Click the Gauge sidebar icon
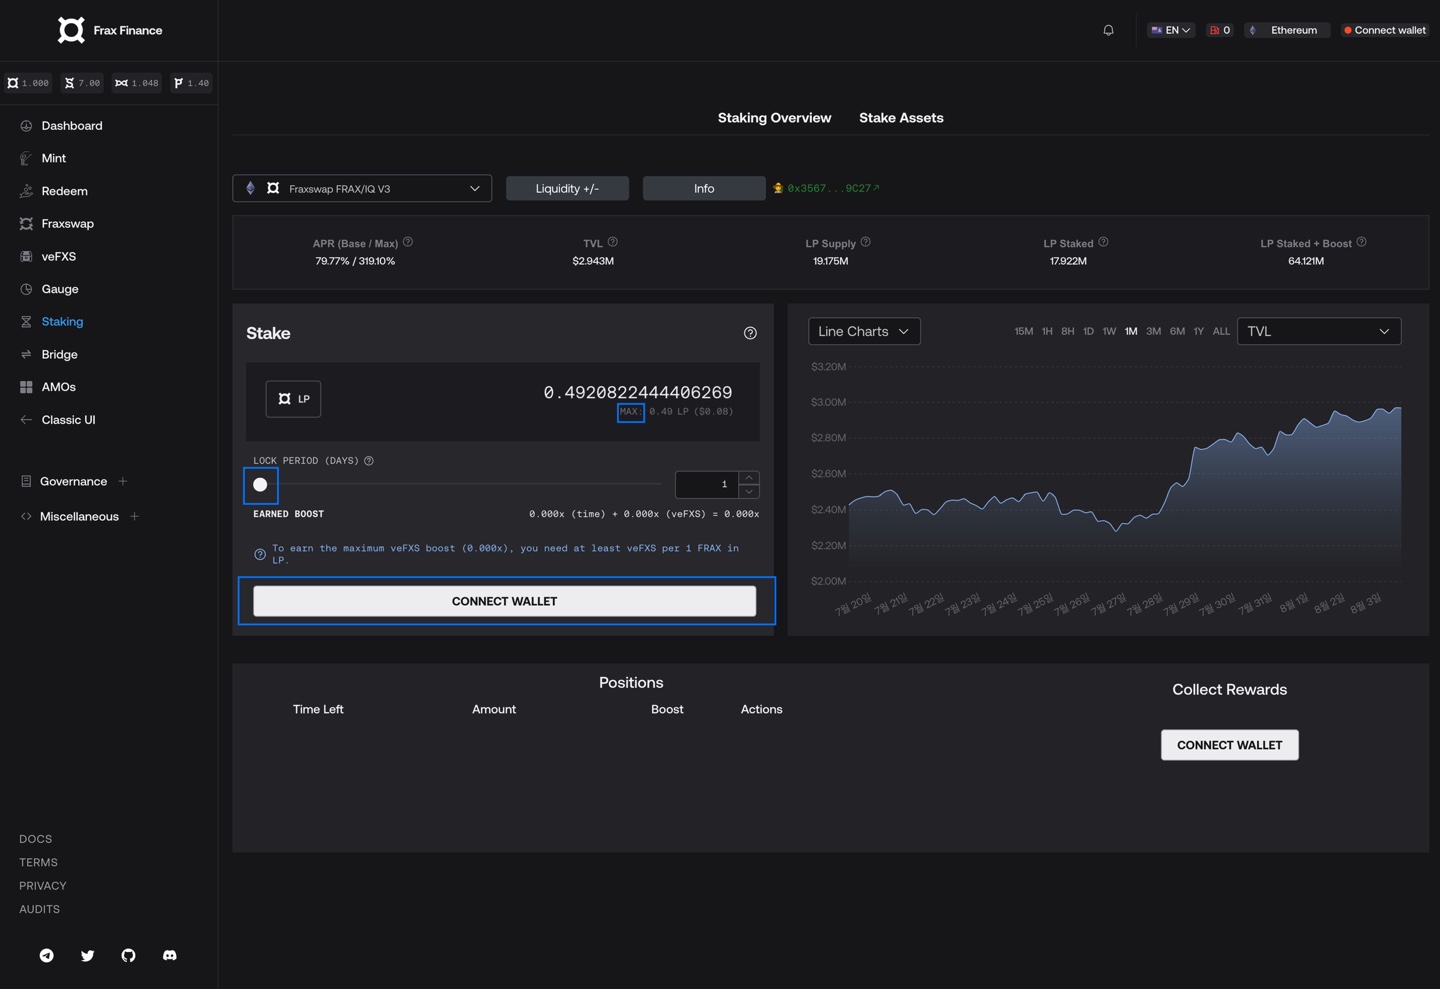This screenshot has width=1440, height=989. tap(26, 289)
